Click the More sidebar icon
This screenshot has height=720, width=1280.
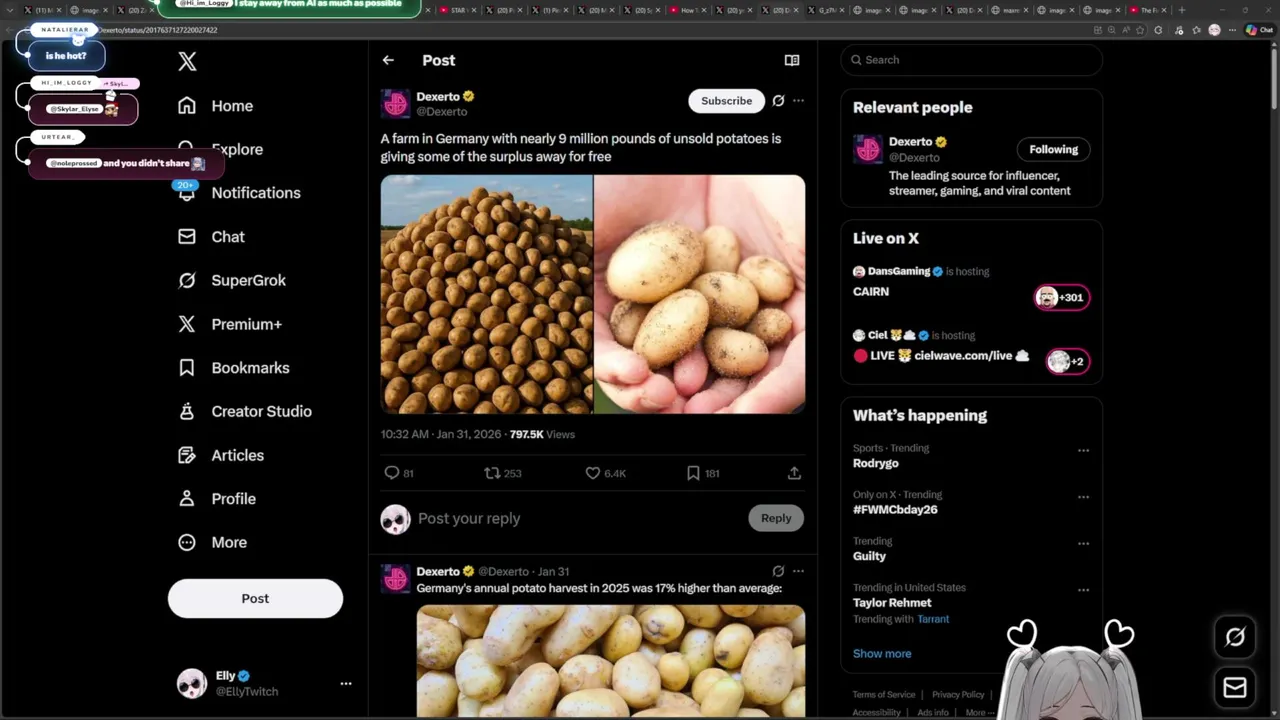pyautogui.click(x=187, y=542)
